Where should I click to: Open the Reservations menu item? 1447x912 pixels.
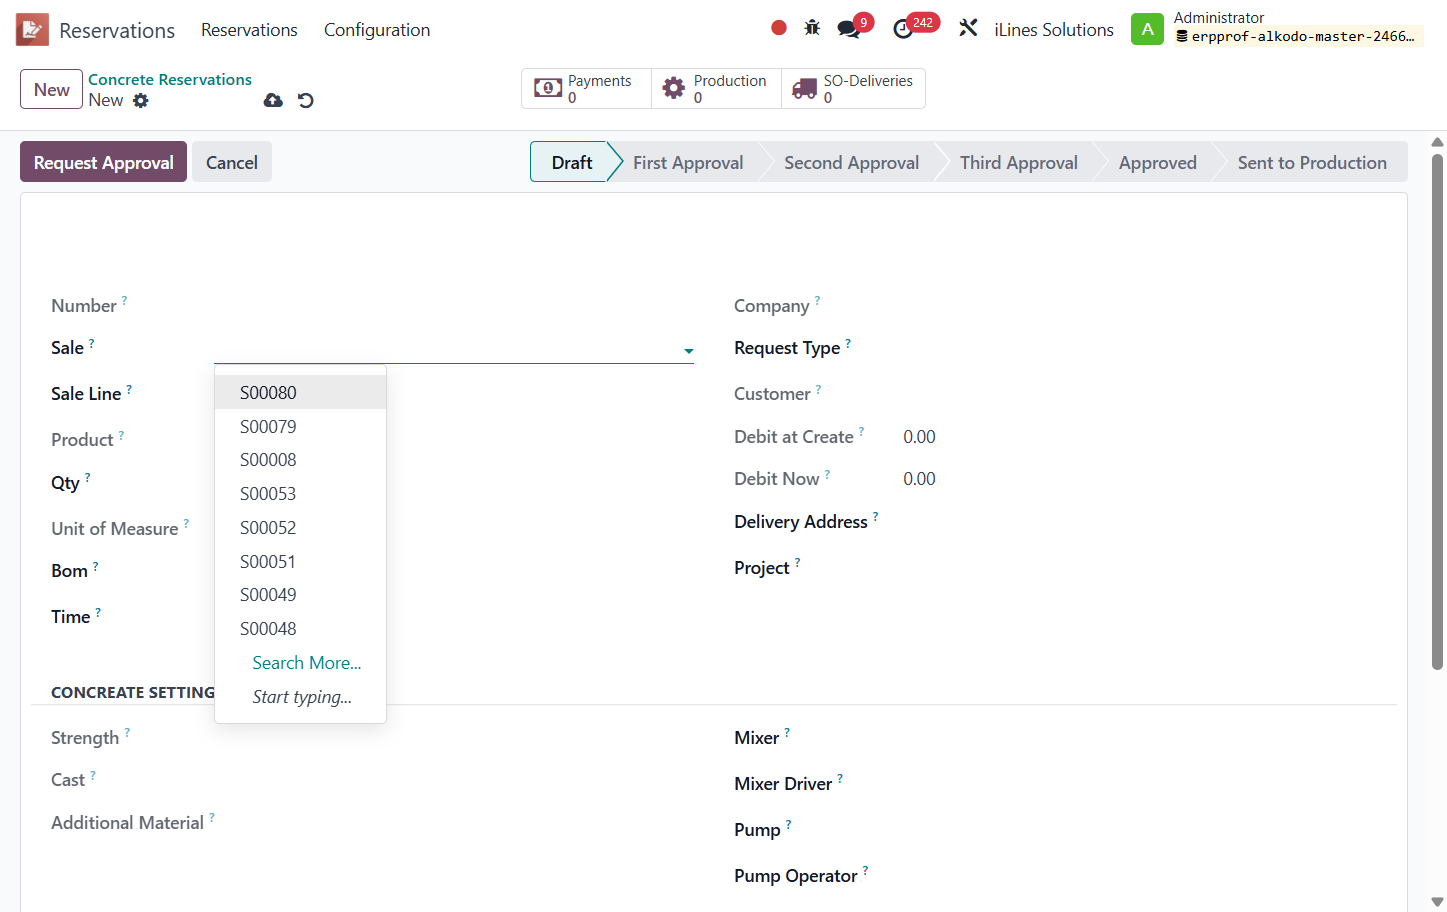pyautogui.click(x=249, y=30)
